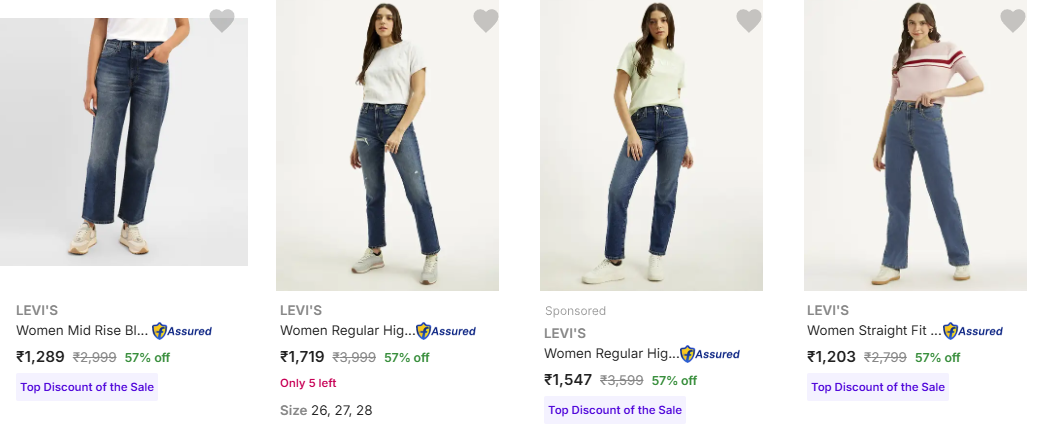Click Women Straight Fit product title

[x=873, y=331]
